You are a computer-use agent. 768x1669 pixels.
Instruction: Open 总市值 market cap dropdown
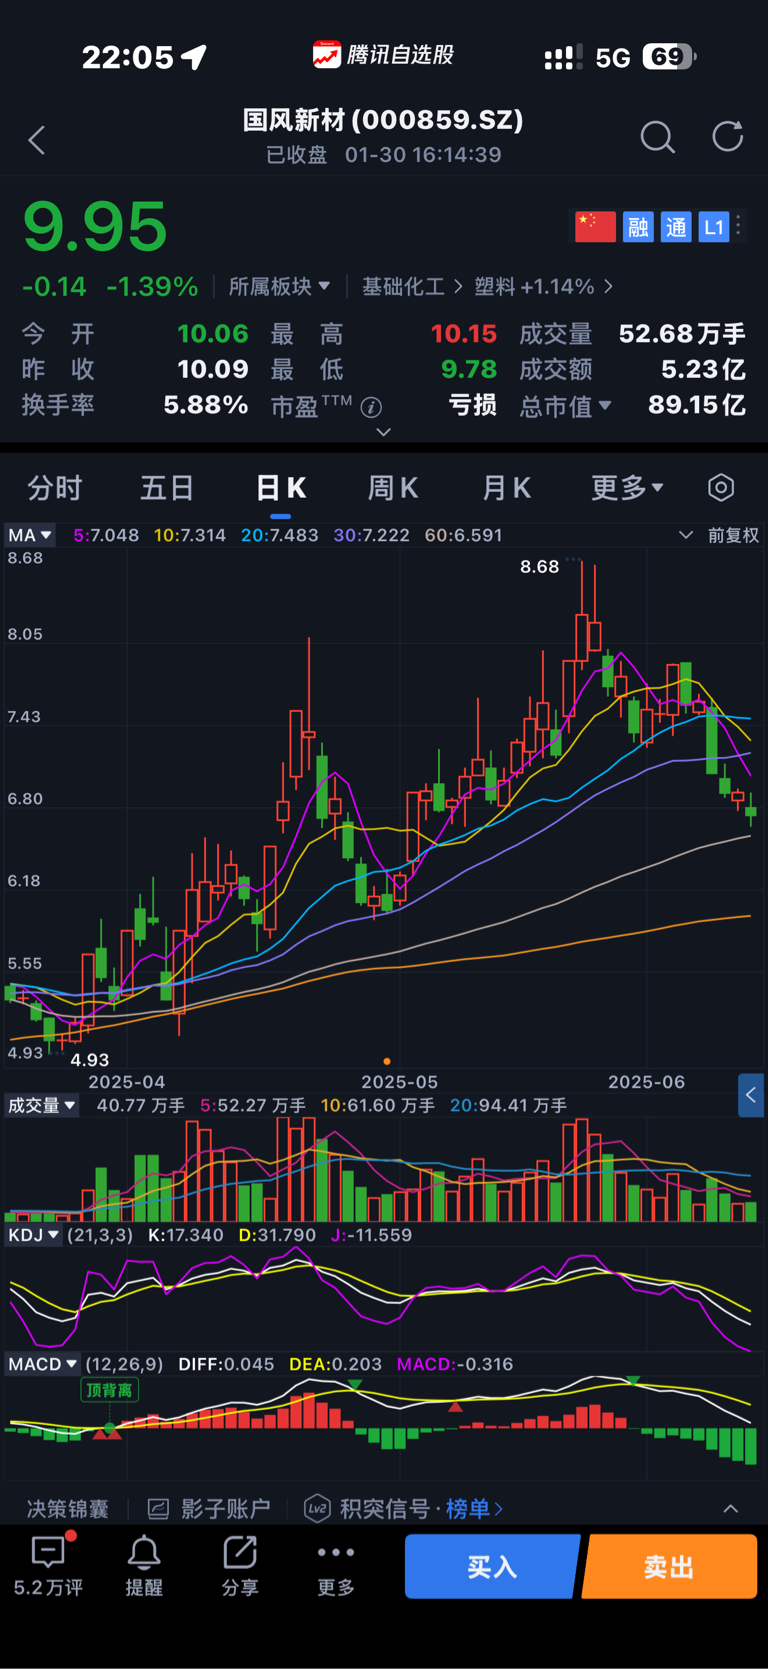click(x=565, y=406)
